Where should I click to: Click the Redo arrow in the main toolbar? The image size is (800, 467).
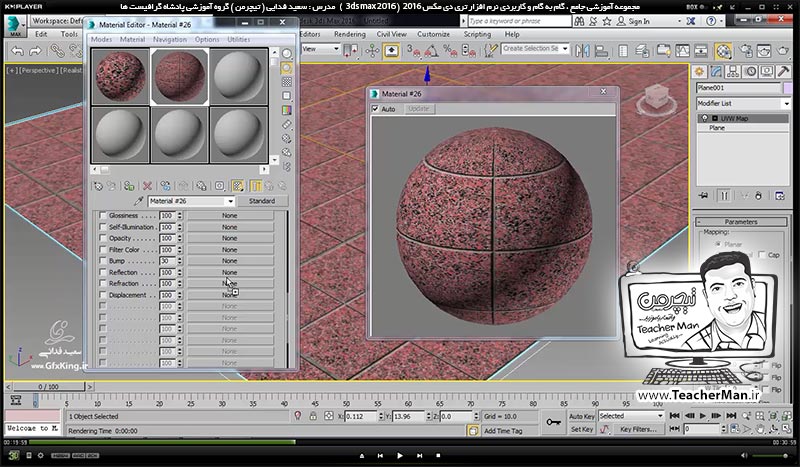pyautogui.click(x=35, y=51)
